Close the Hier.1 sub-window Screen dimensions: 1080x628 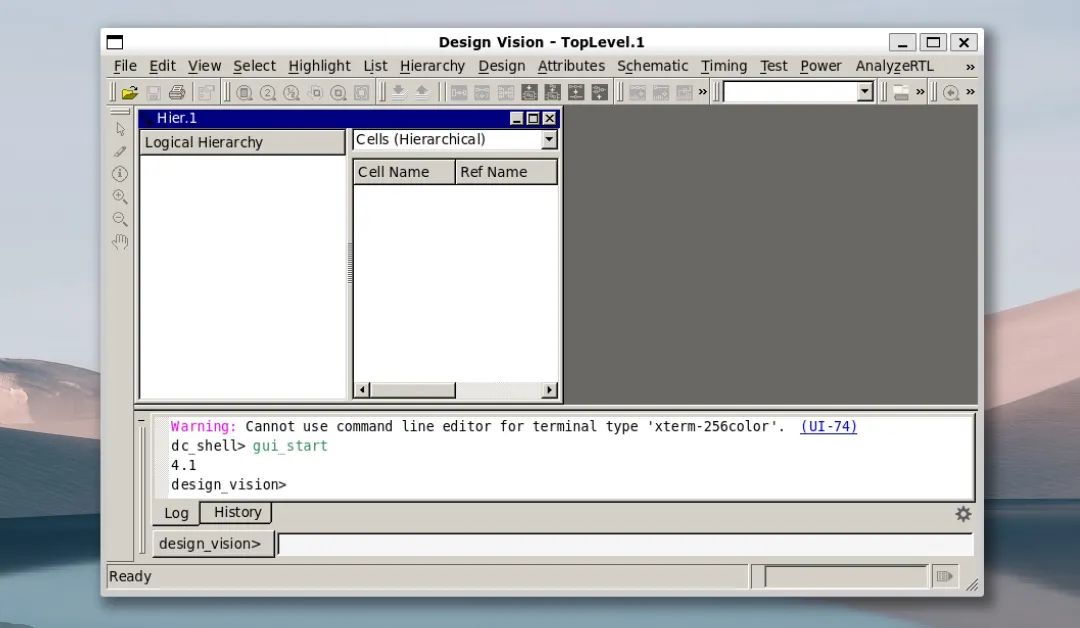point(550,118)
